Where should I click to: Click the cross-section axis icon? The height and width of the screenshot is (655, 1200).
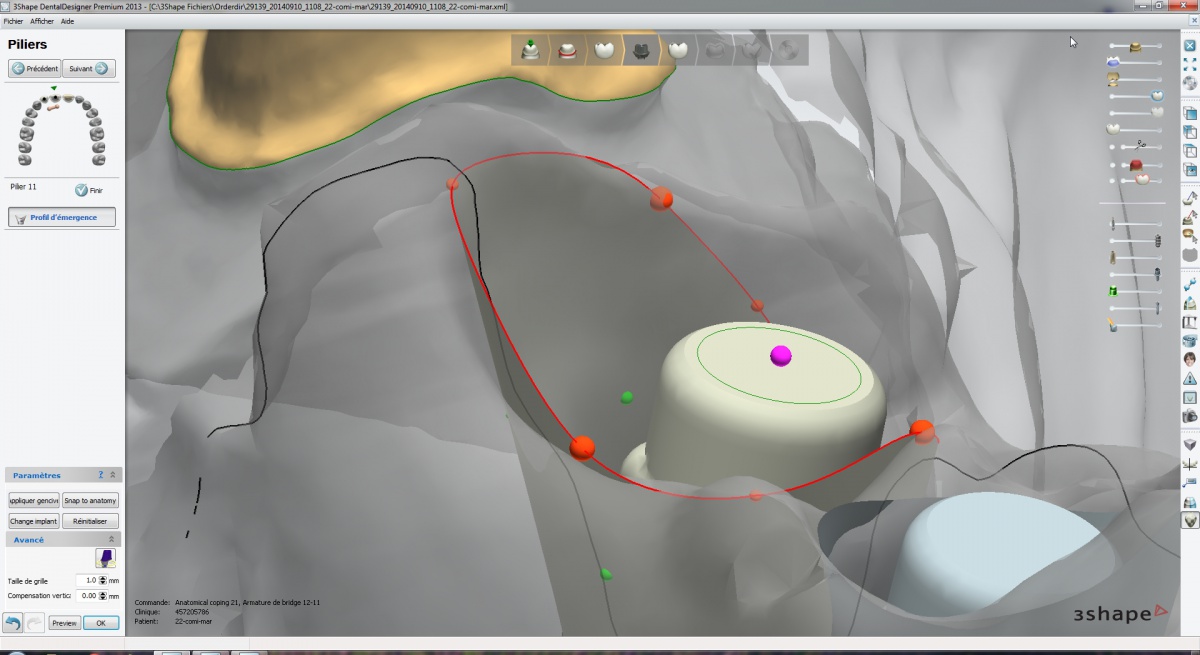tap(1190, 464)
